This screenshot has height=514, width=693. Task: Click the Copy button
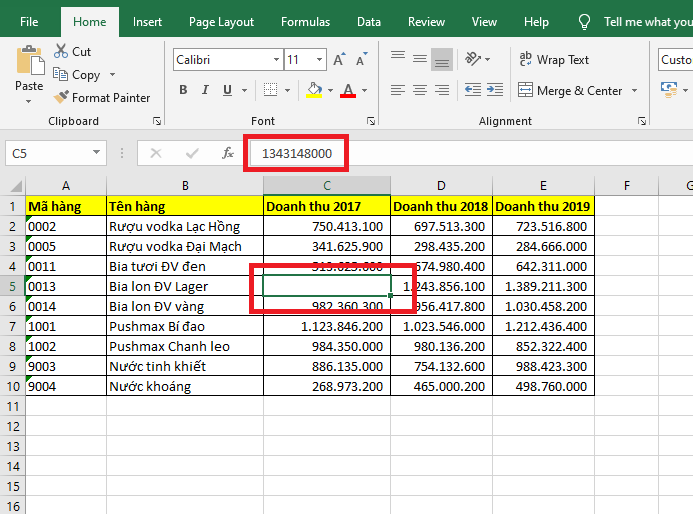[x=85, y=75]
